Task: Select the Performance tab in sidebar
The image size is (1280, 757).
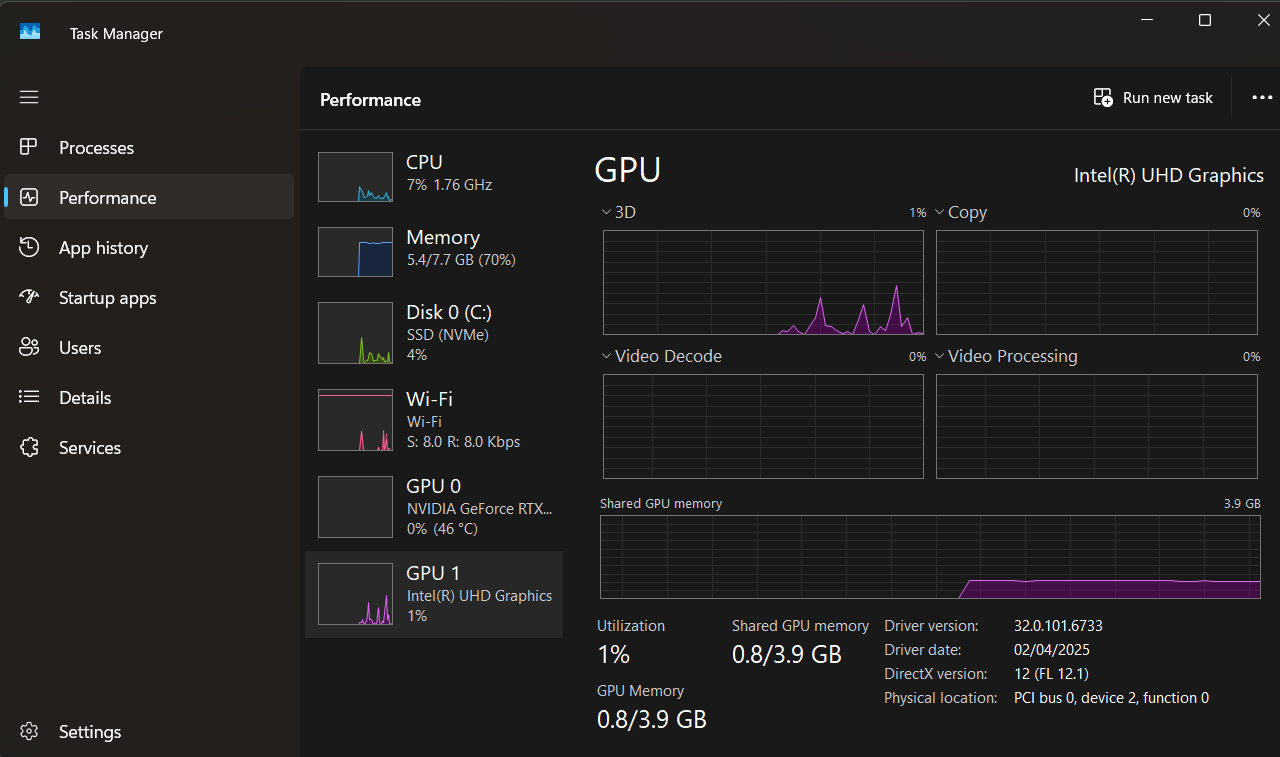Action: [107, 198]
